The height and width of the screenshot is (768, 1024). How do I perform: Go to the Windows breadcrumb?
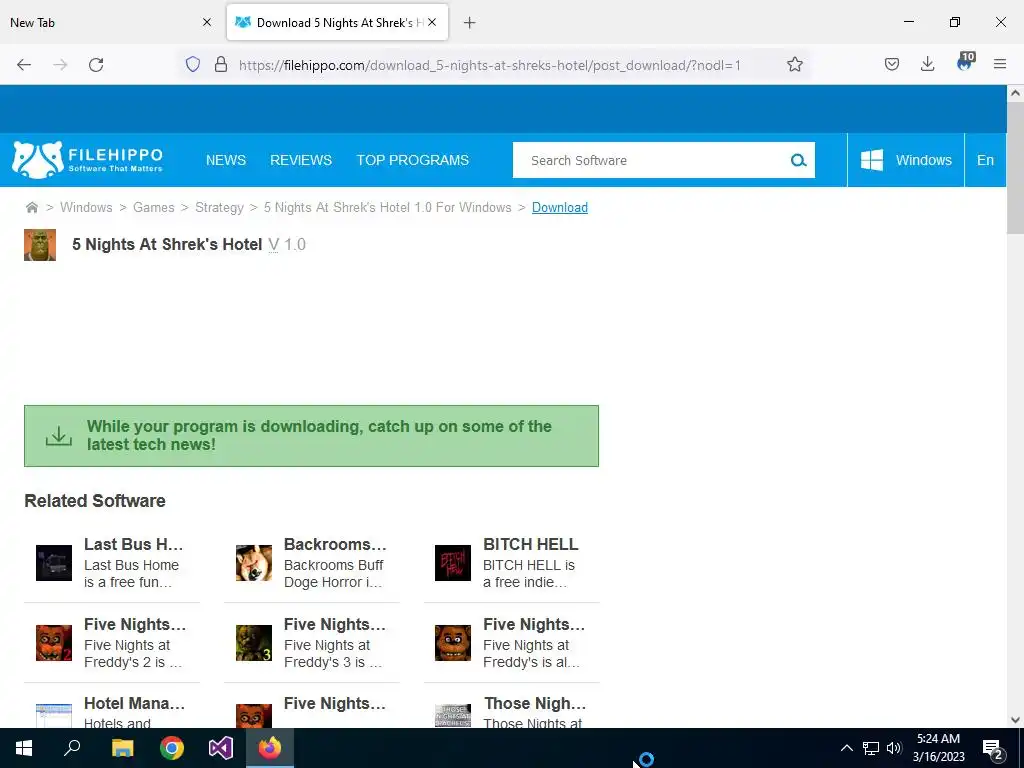tap(86, 207)
